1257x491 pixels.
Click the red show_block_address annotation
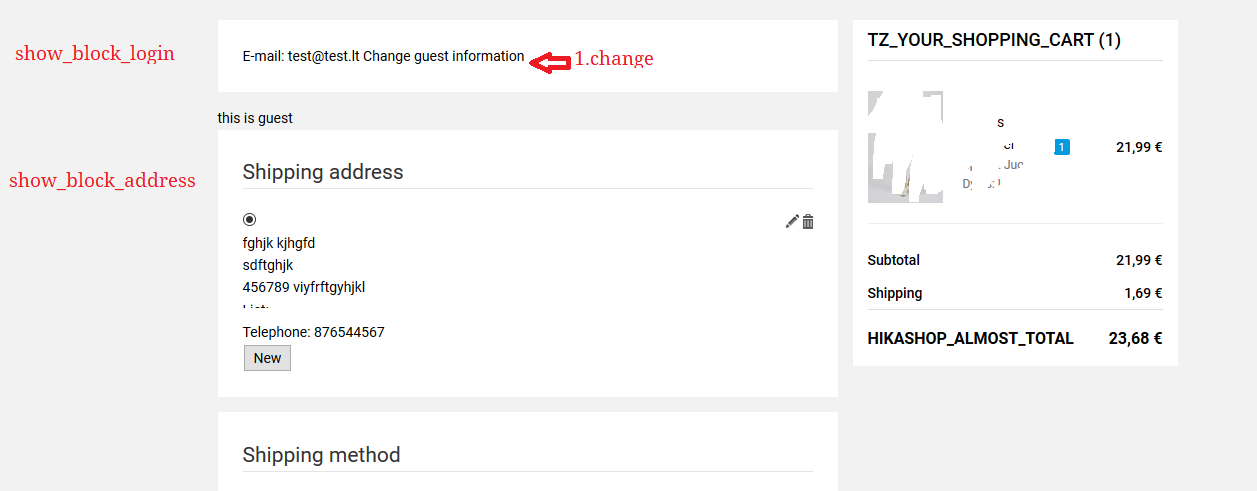102,181
